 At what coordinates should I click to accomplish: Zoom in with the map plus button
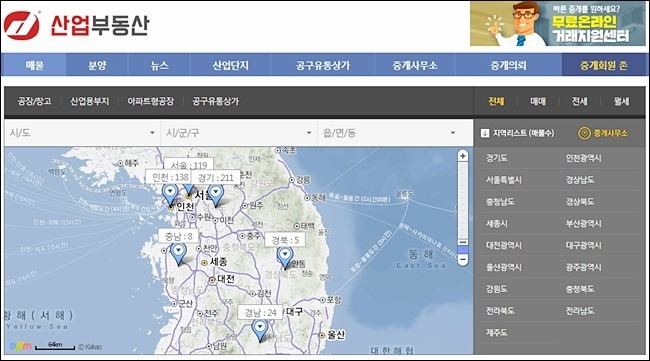(463, 156)
